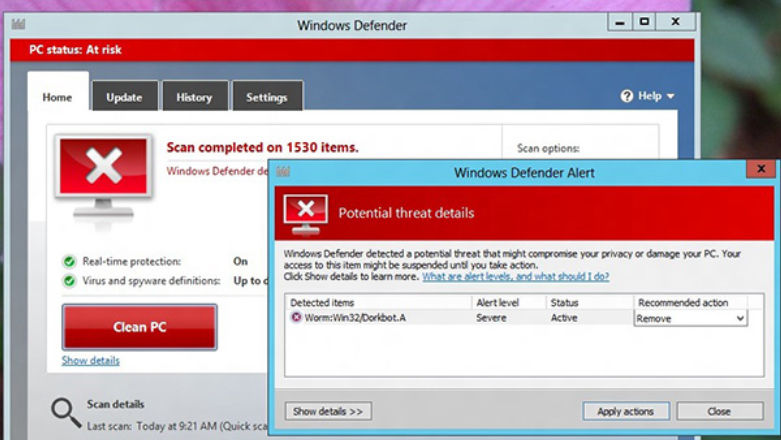The width and height of the screenshot is (781, 440).
Task: Click the Close button in alert dialog
Action: coord(719,411)
